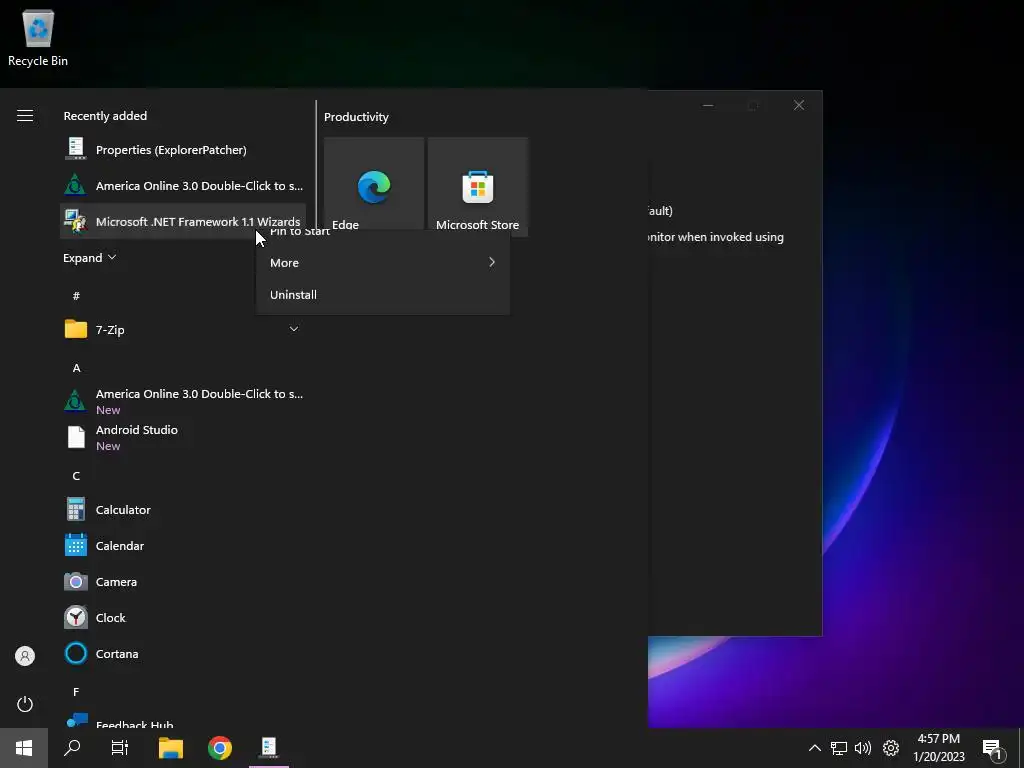Screen dimensions: 1024x768
Task: Click the Recently added heading
Action: point(105,116)
